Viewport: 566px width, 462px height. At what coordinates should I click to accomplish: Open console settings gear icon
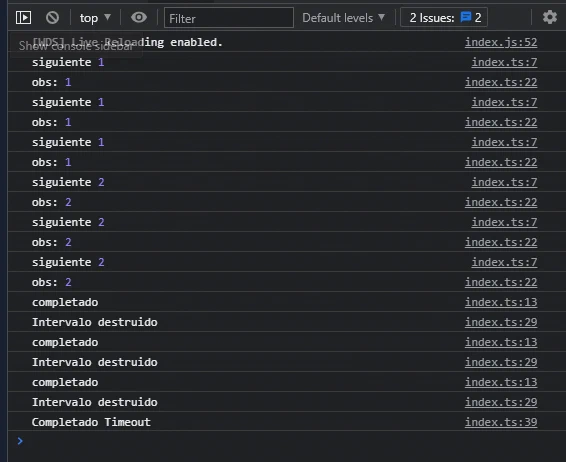click(x=550, y=17)
